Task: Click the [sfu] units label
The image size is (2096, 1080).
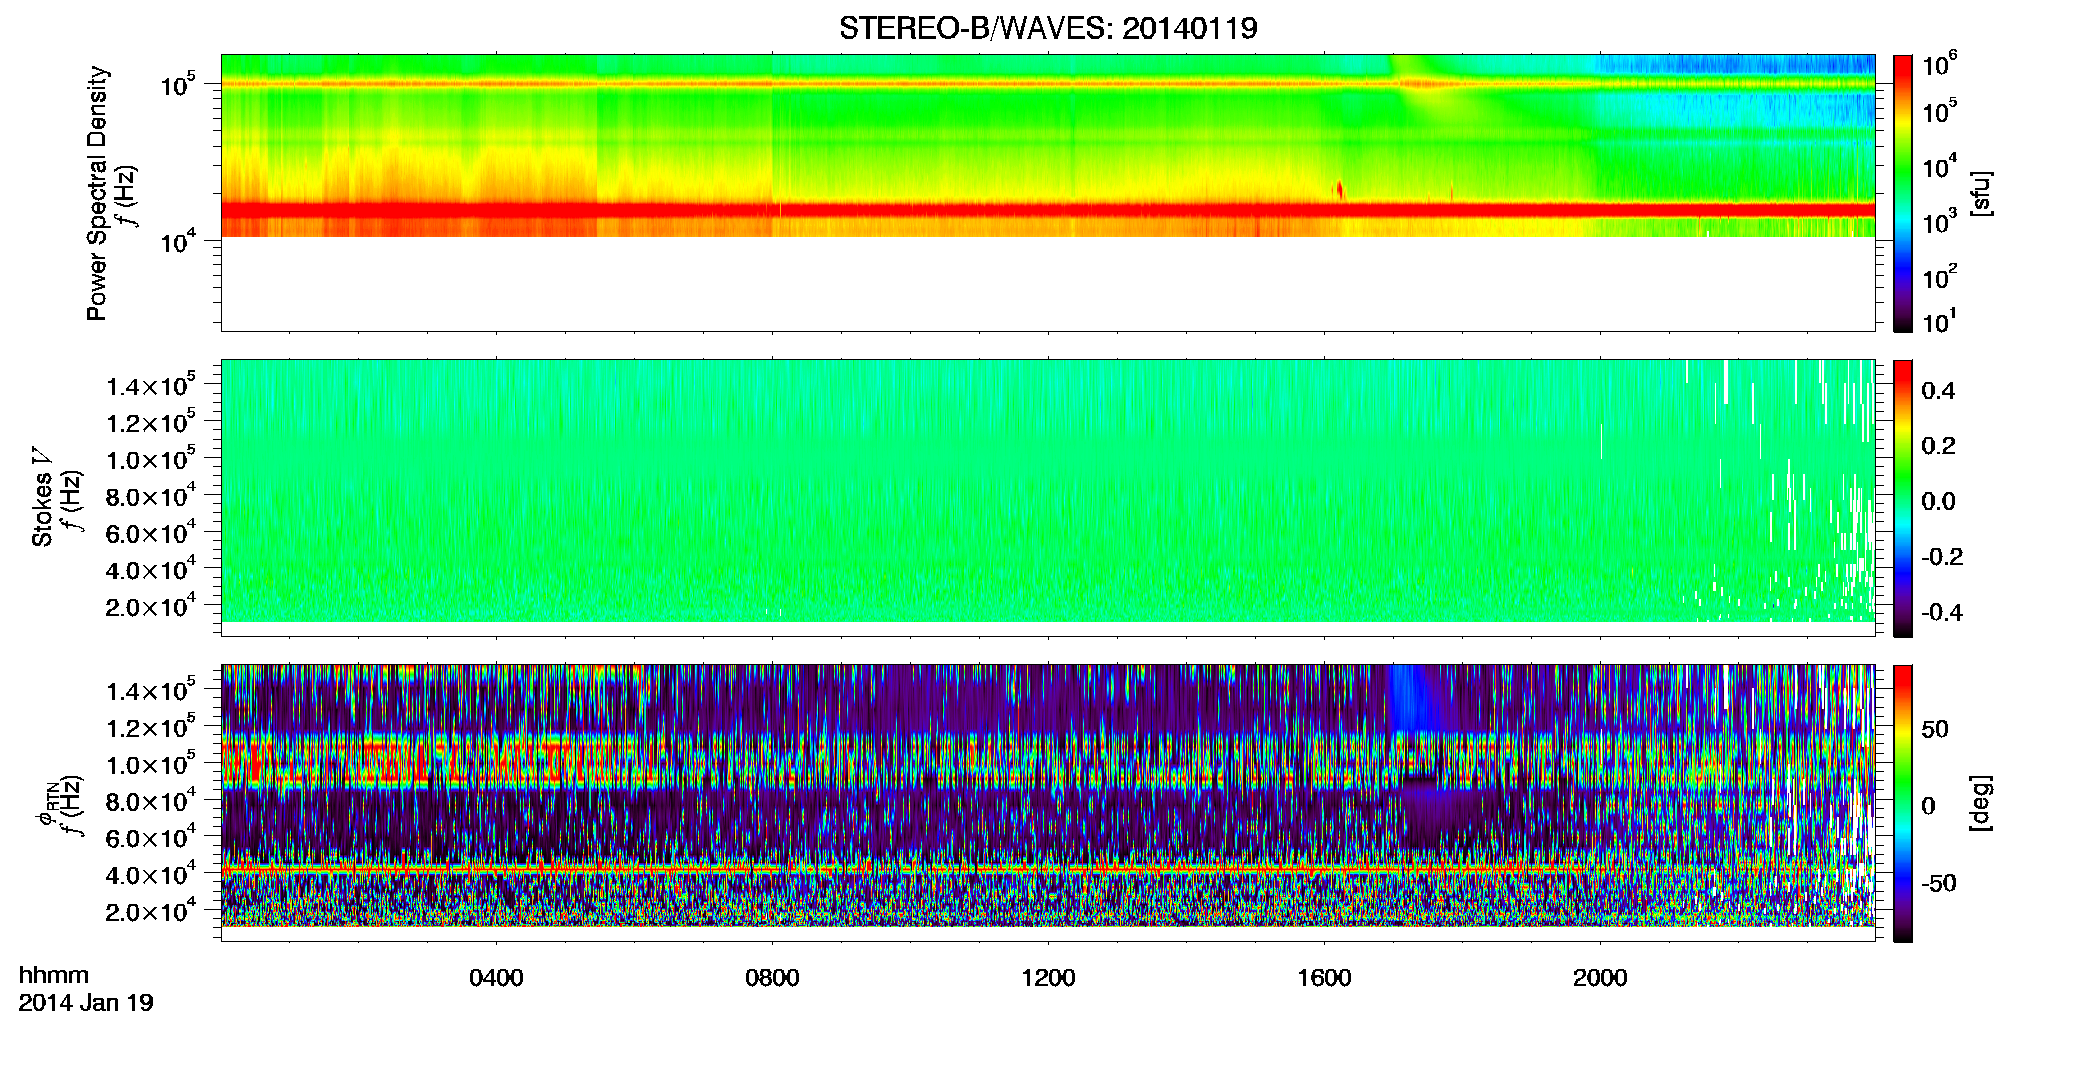Action: [x=1980, y=193]
